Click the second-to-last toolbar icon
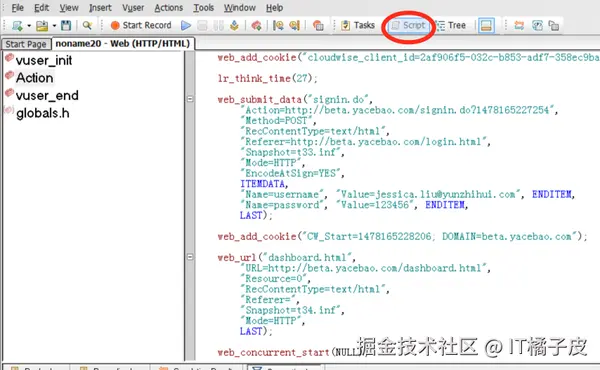This screenshot has height=370, width=600. tap(537, 26)
